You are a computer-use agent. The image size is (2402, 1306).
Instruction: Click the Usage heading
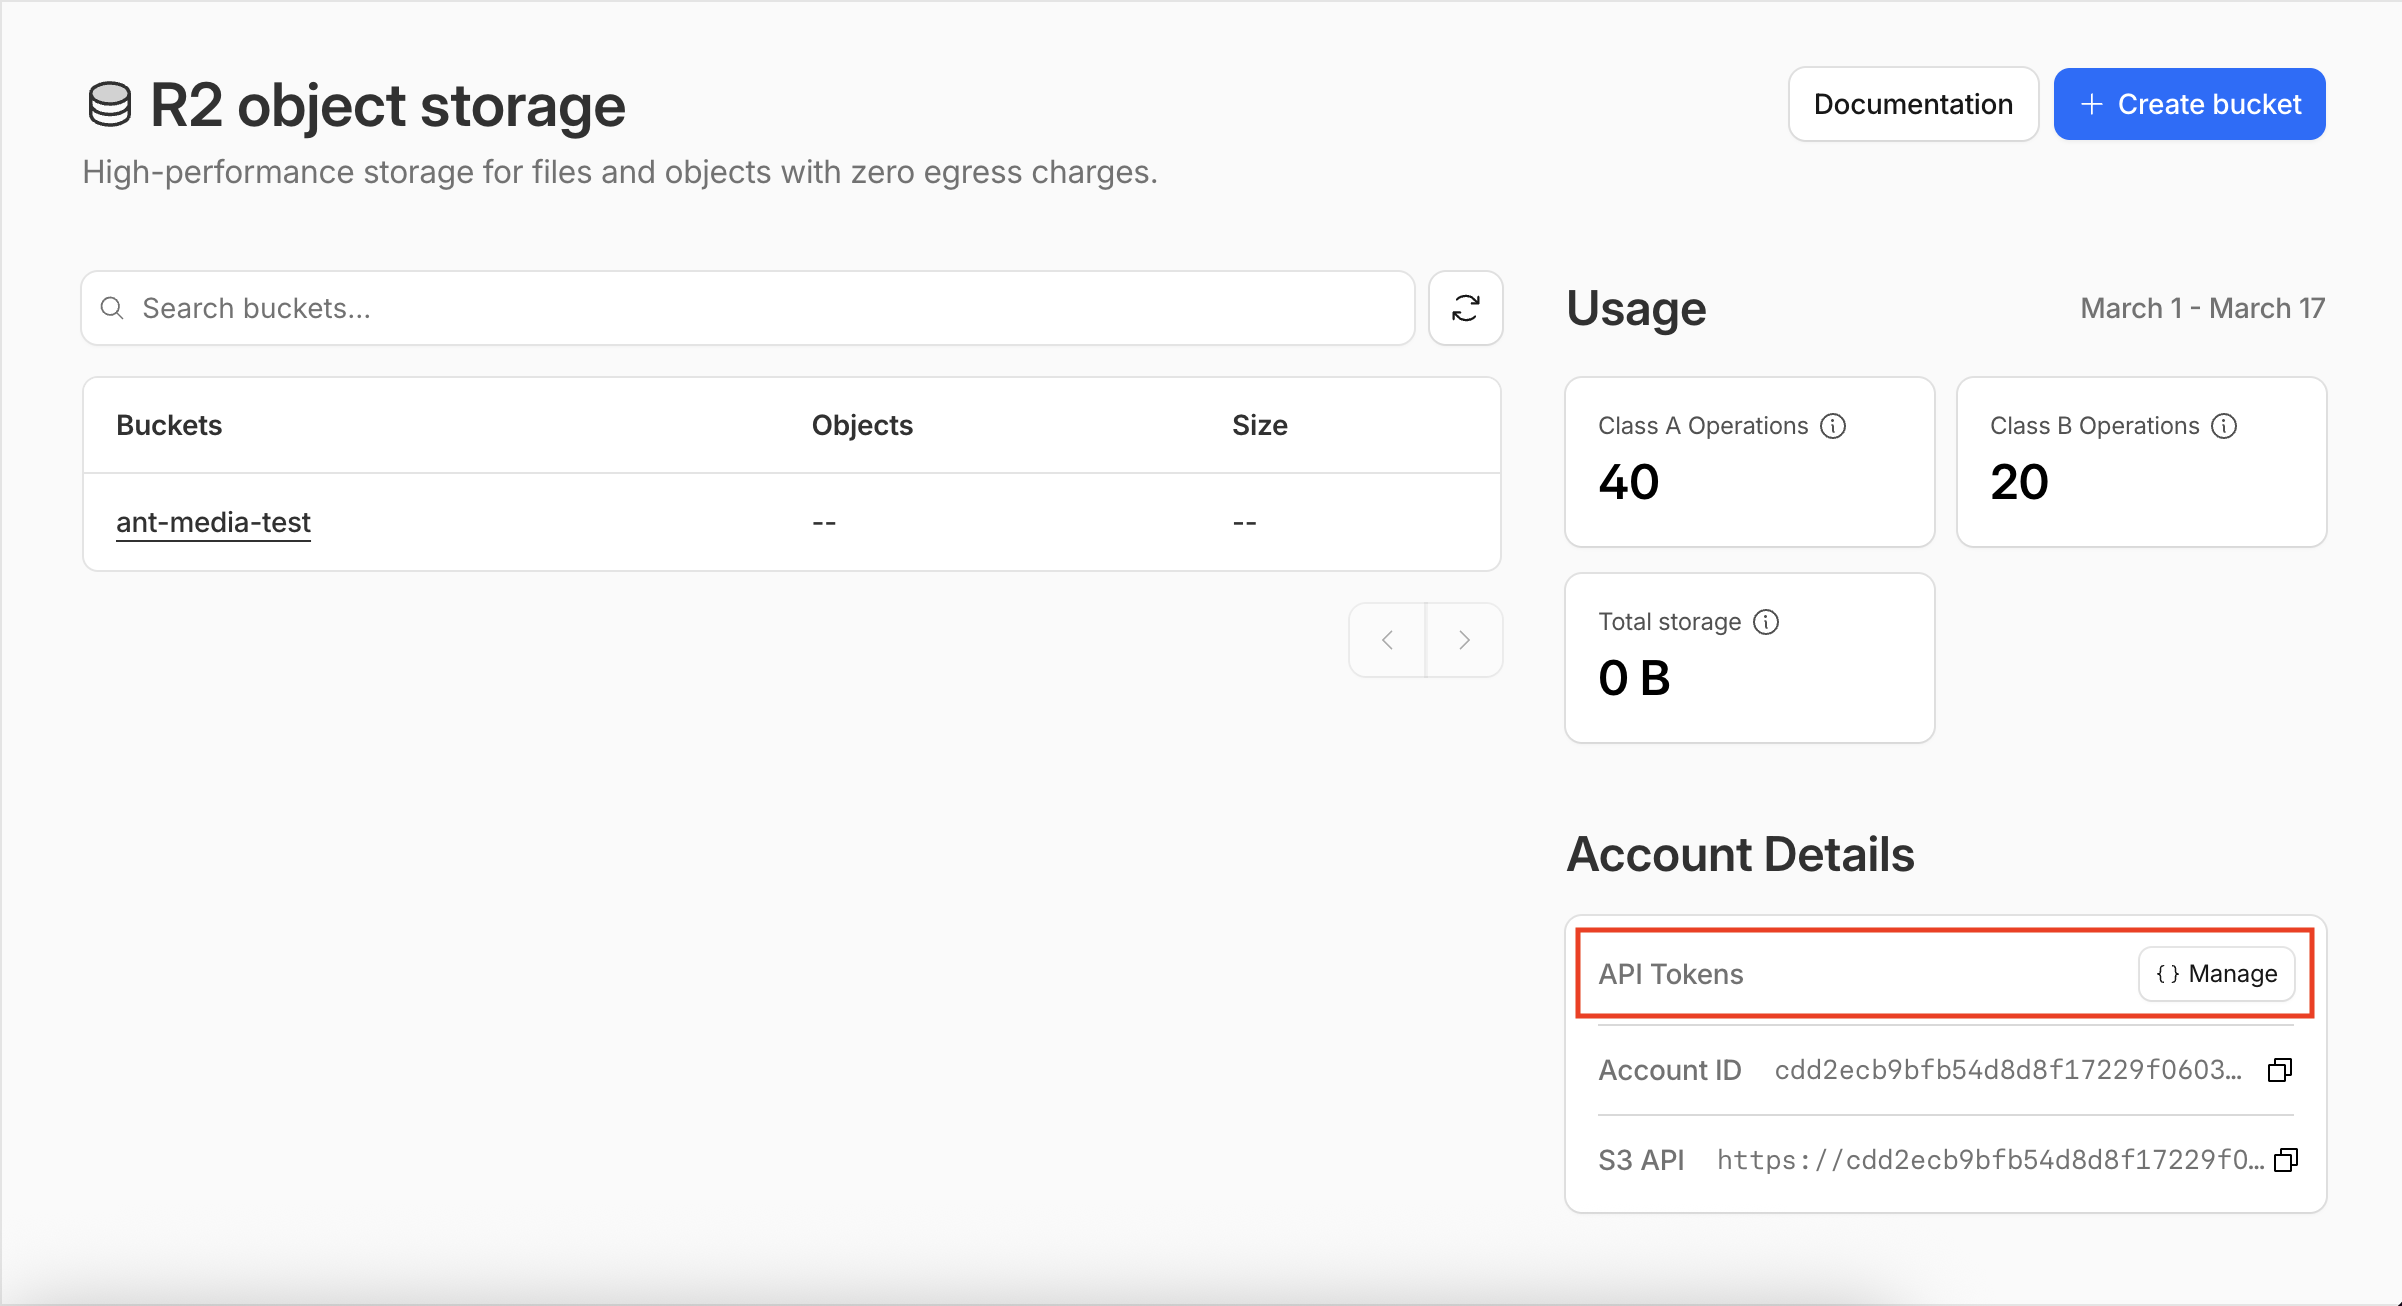tap(1636, 308)
